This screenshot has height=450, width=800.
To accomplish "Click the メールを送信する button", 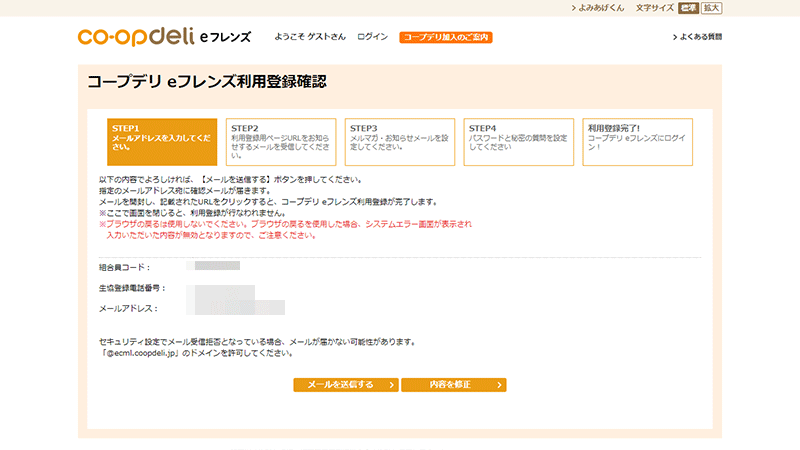I will (x=346, y=385).
